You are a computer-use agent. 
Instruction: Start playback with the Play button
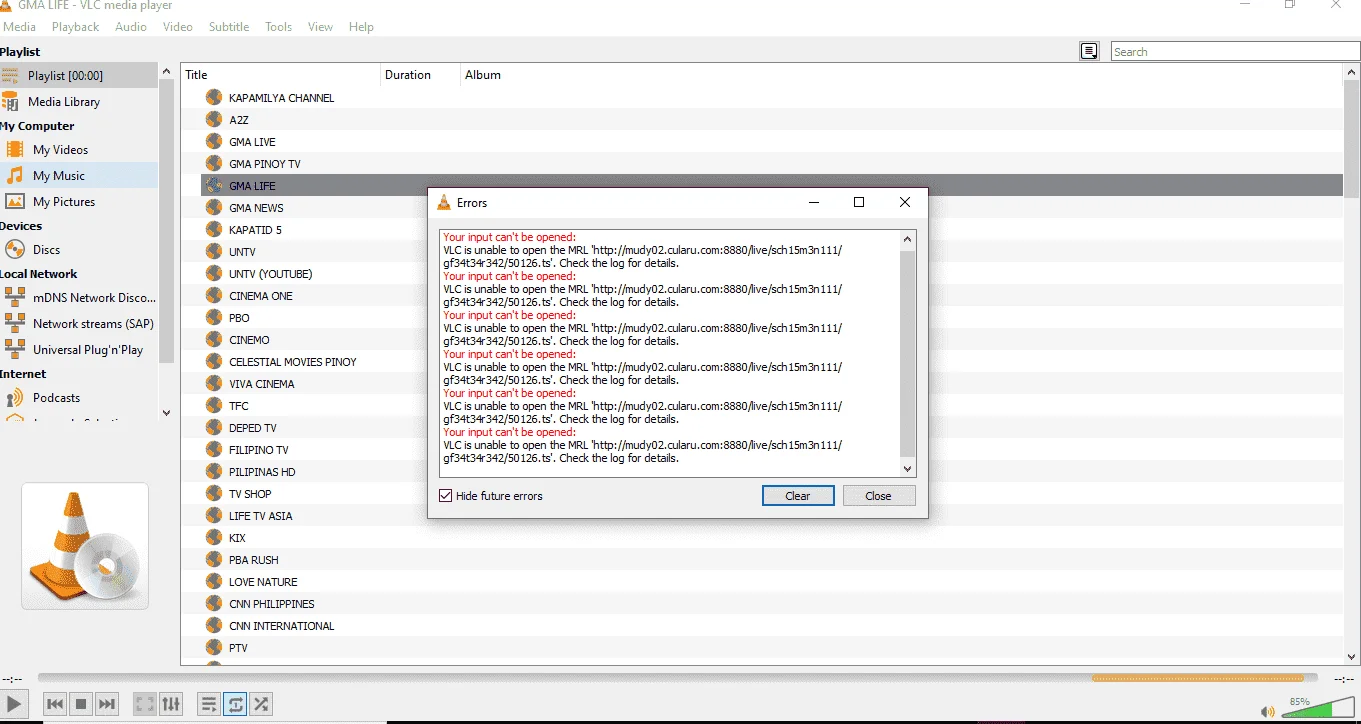click(13, 704)
